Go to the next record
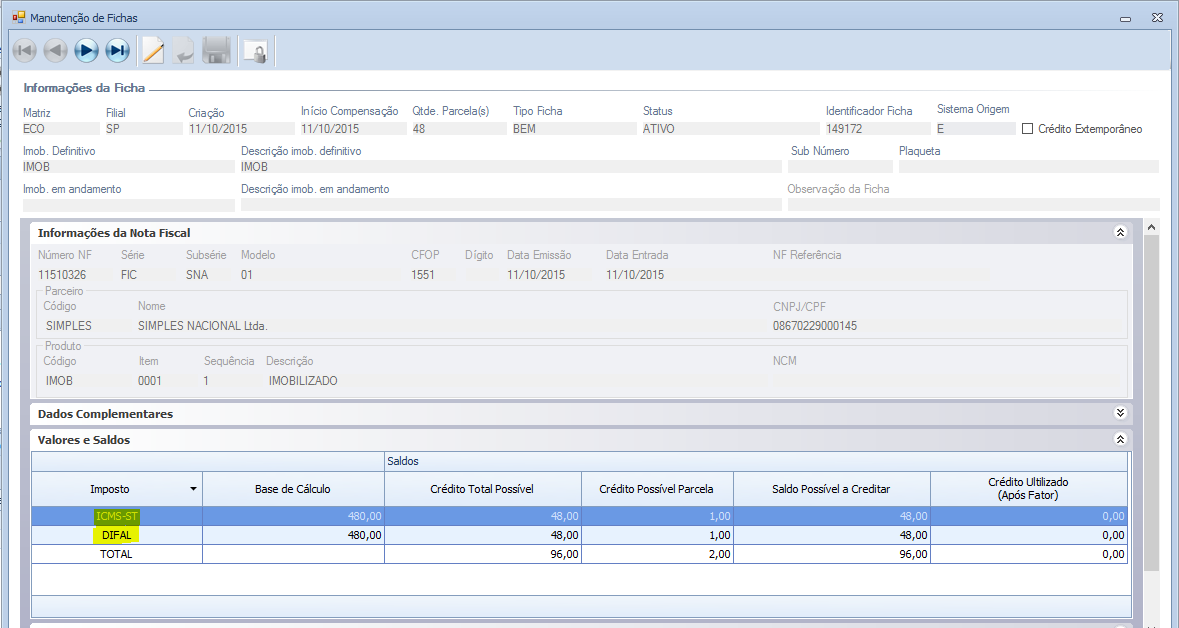This screenshot has width=1179, height=628. (87, 50)
